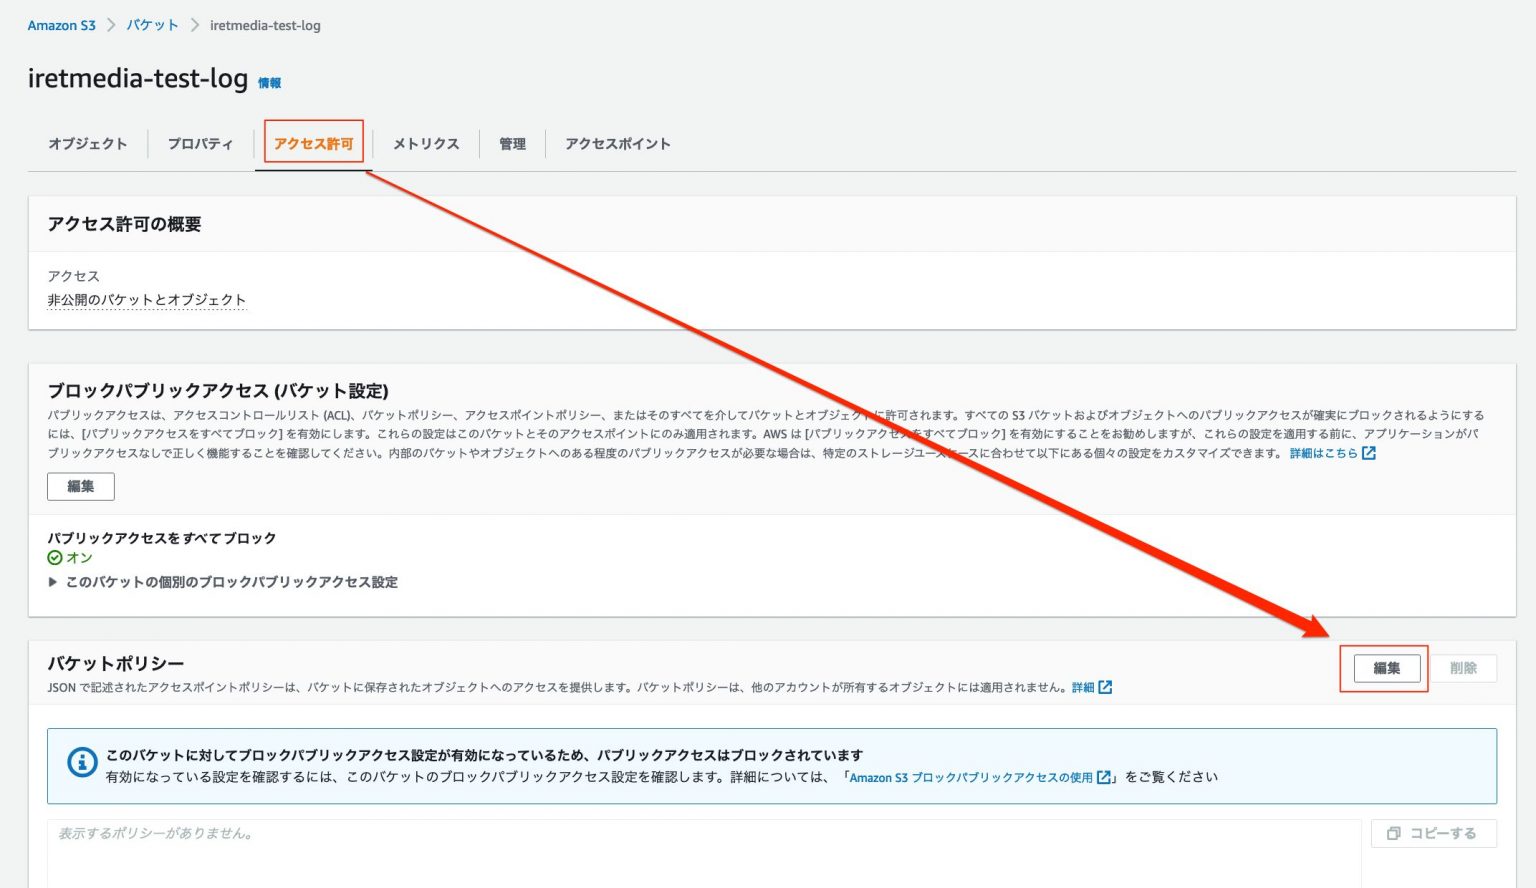Image resolution: width=1536 pixels, height=888 pixels.
Task: Open the Amazon S3 breadcrumb link
Action: (62, 25)
